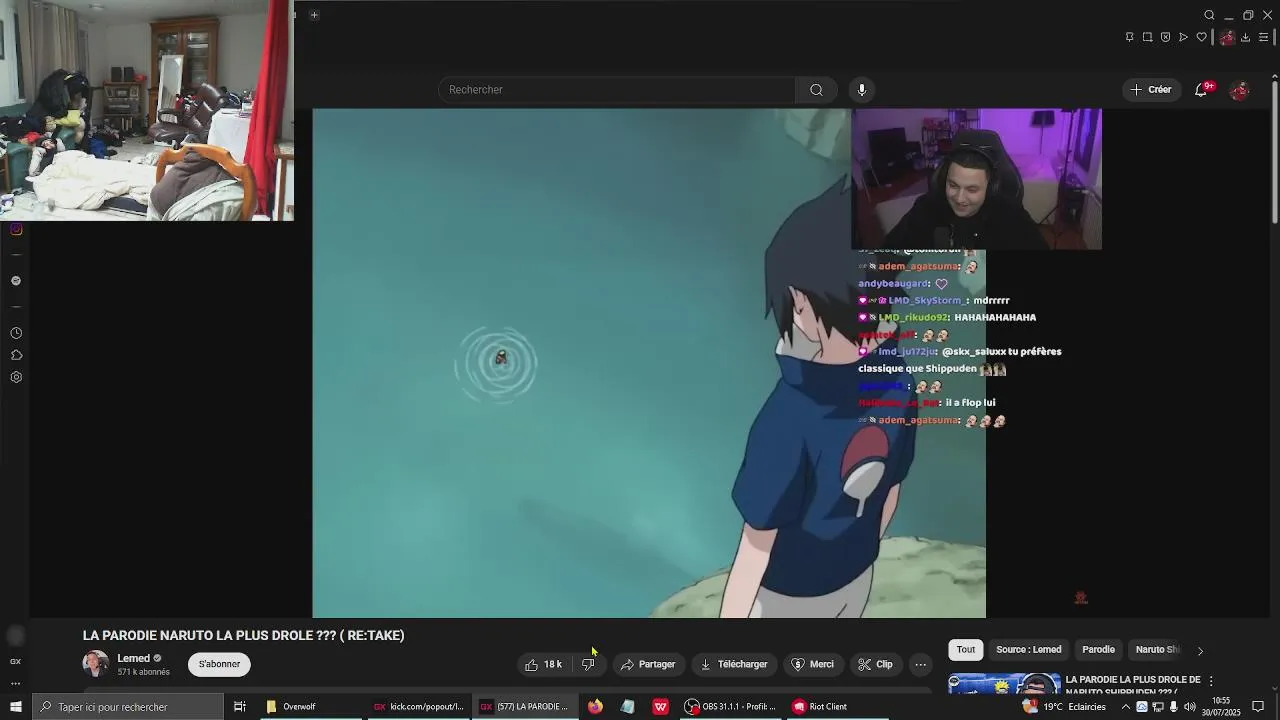The width and height of the screenshot is (1280, 720).
Task: Open browser downloads icon
Action: click(x=1245, y=37)
